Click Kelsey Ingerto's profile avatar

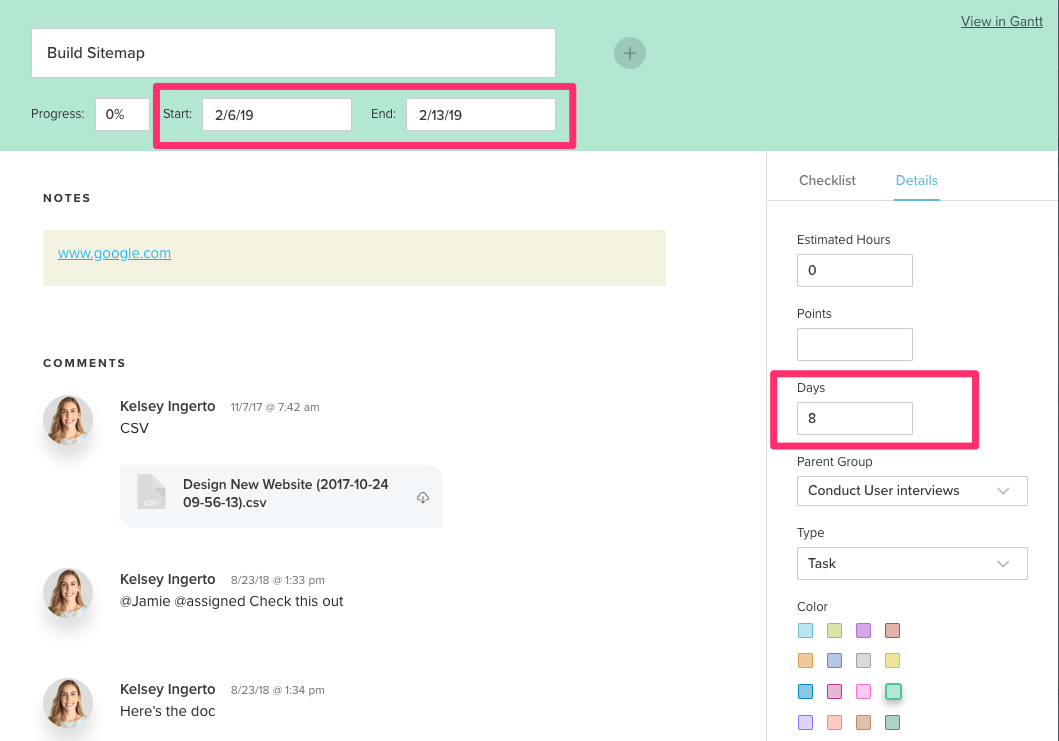[67, 420]
